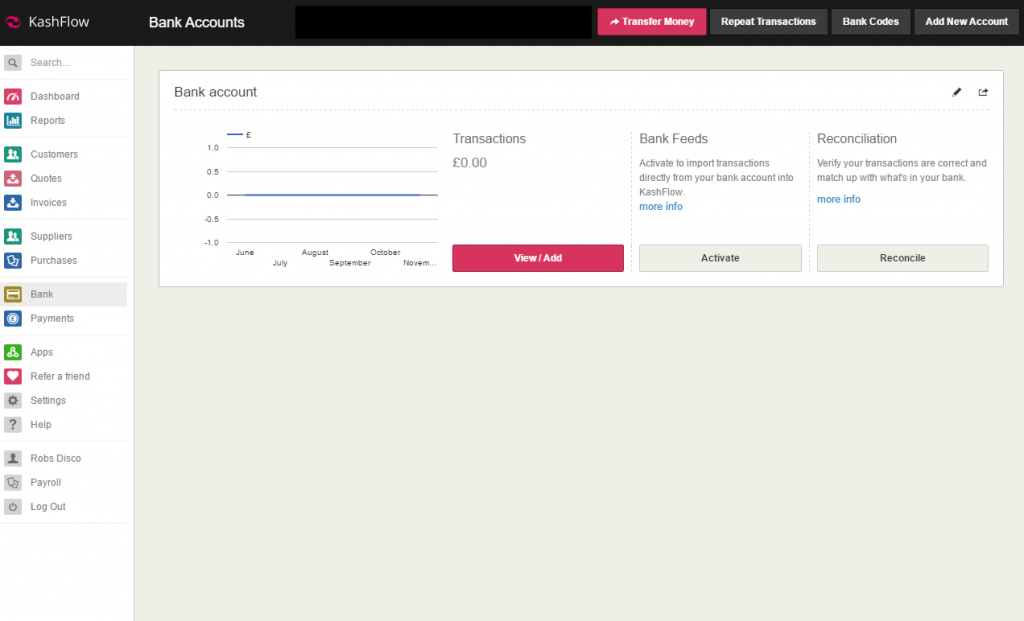The image size is (1024, 621).
Task: Click the Suppliers people icon
Action: coord(12,236)
